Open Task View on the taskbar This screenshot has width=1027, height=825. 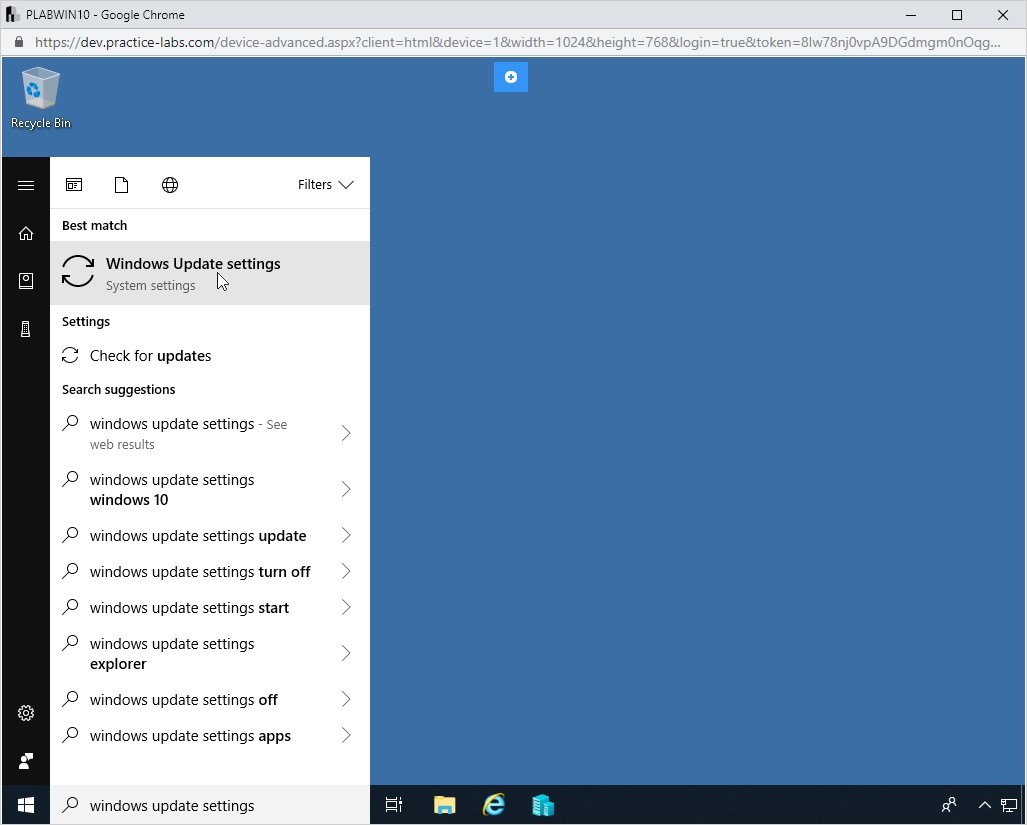pos(394,805)
